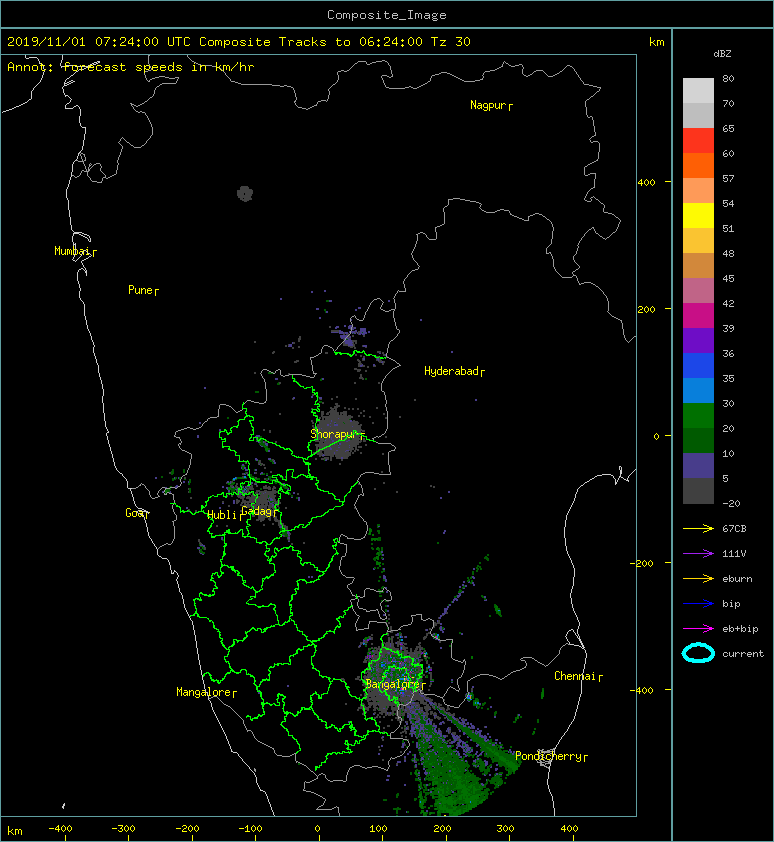Select the yellow 54 dBZ swatch
The image size is (774, 842).
[x=698, y=215]
